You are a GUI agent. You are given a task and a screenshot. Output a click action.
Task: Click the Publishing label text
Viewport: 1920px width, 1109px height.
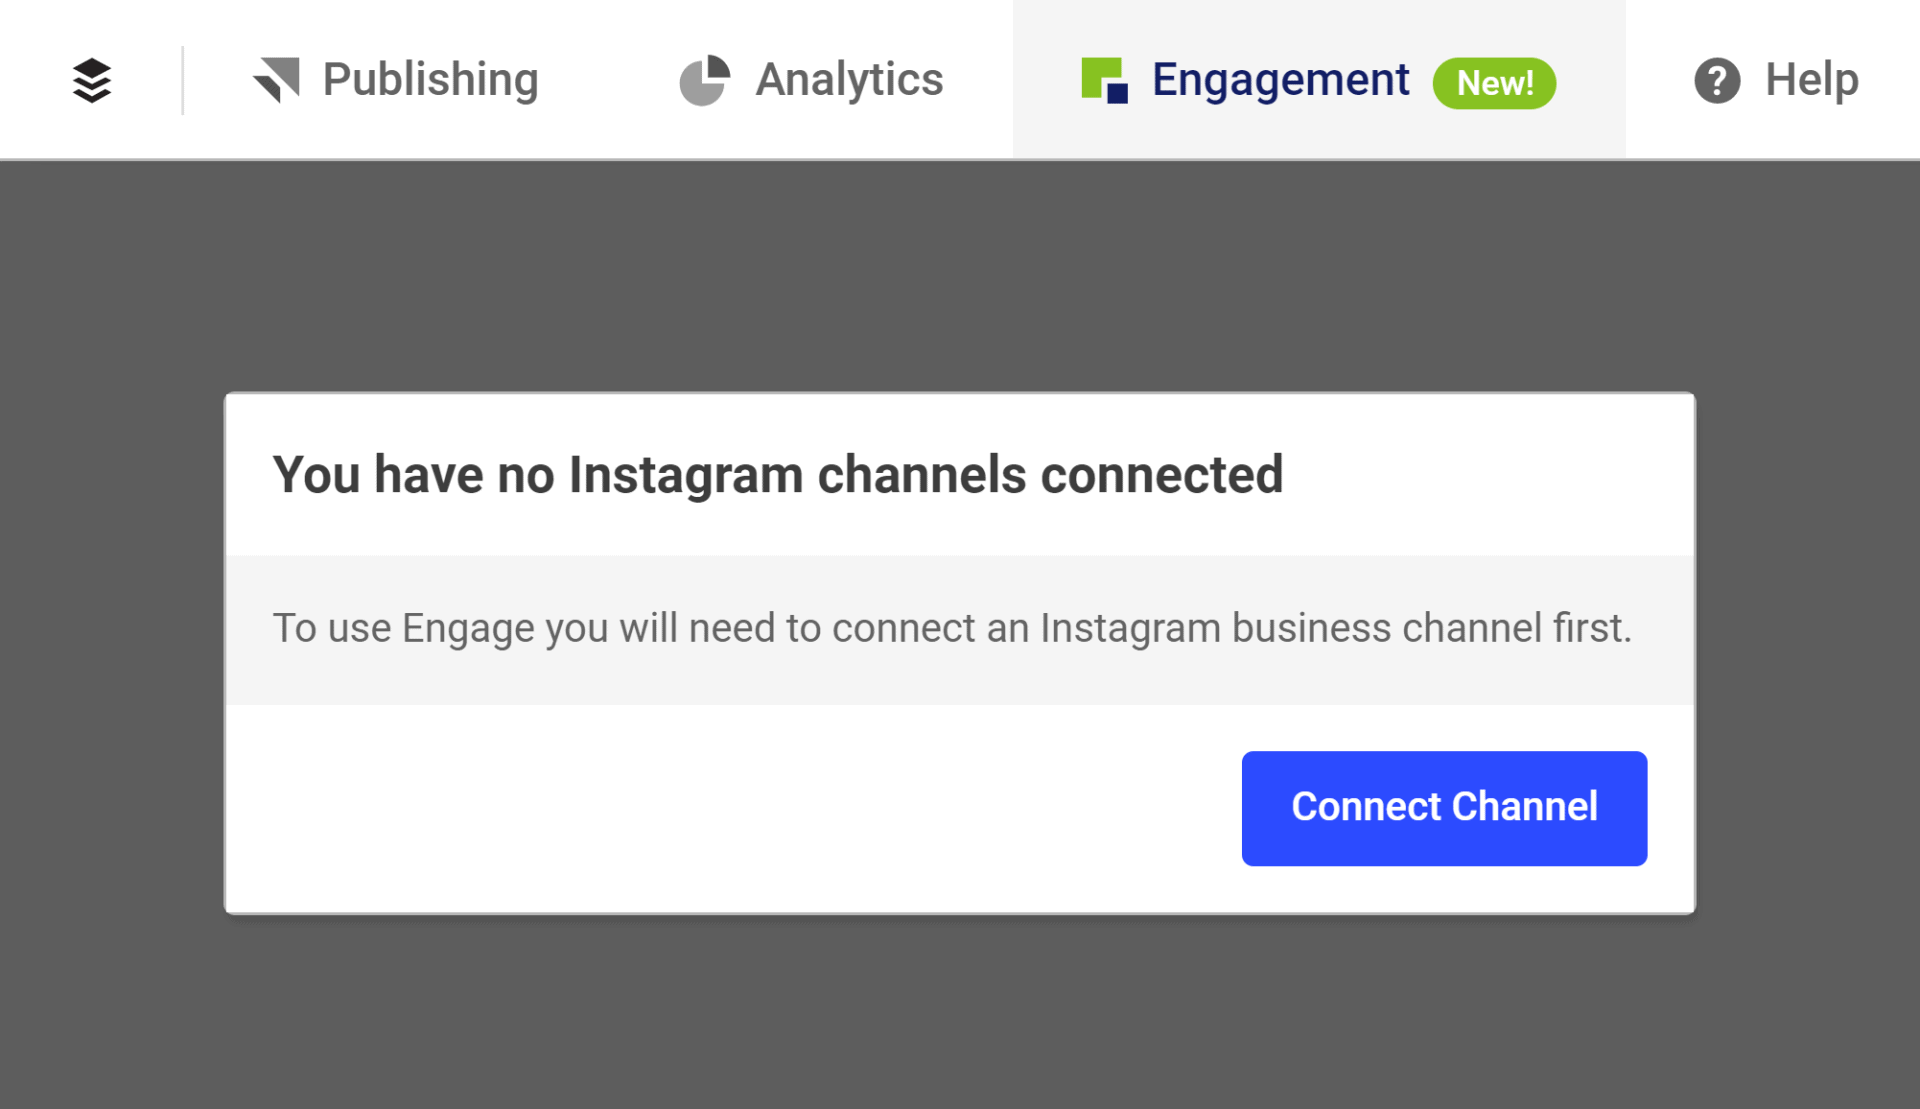[428, 78]
